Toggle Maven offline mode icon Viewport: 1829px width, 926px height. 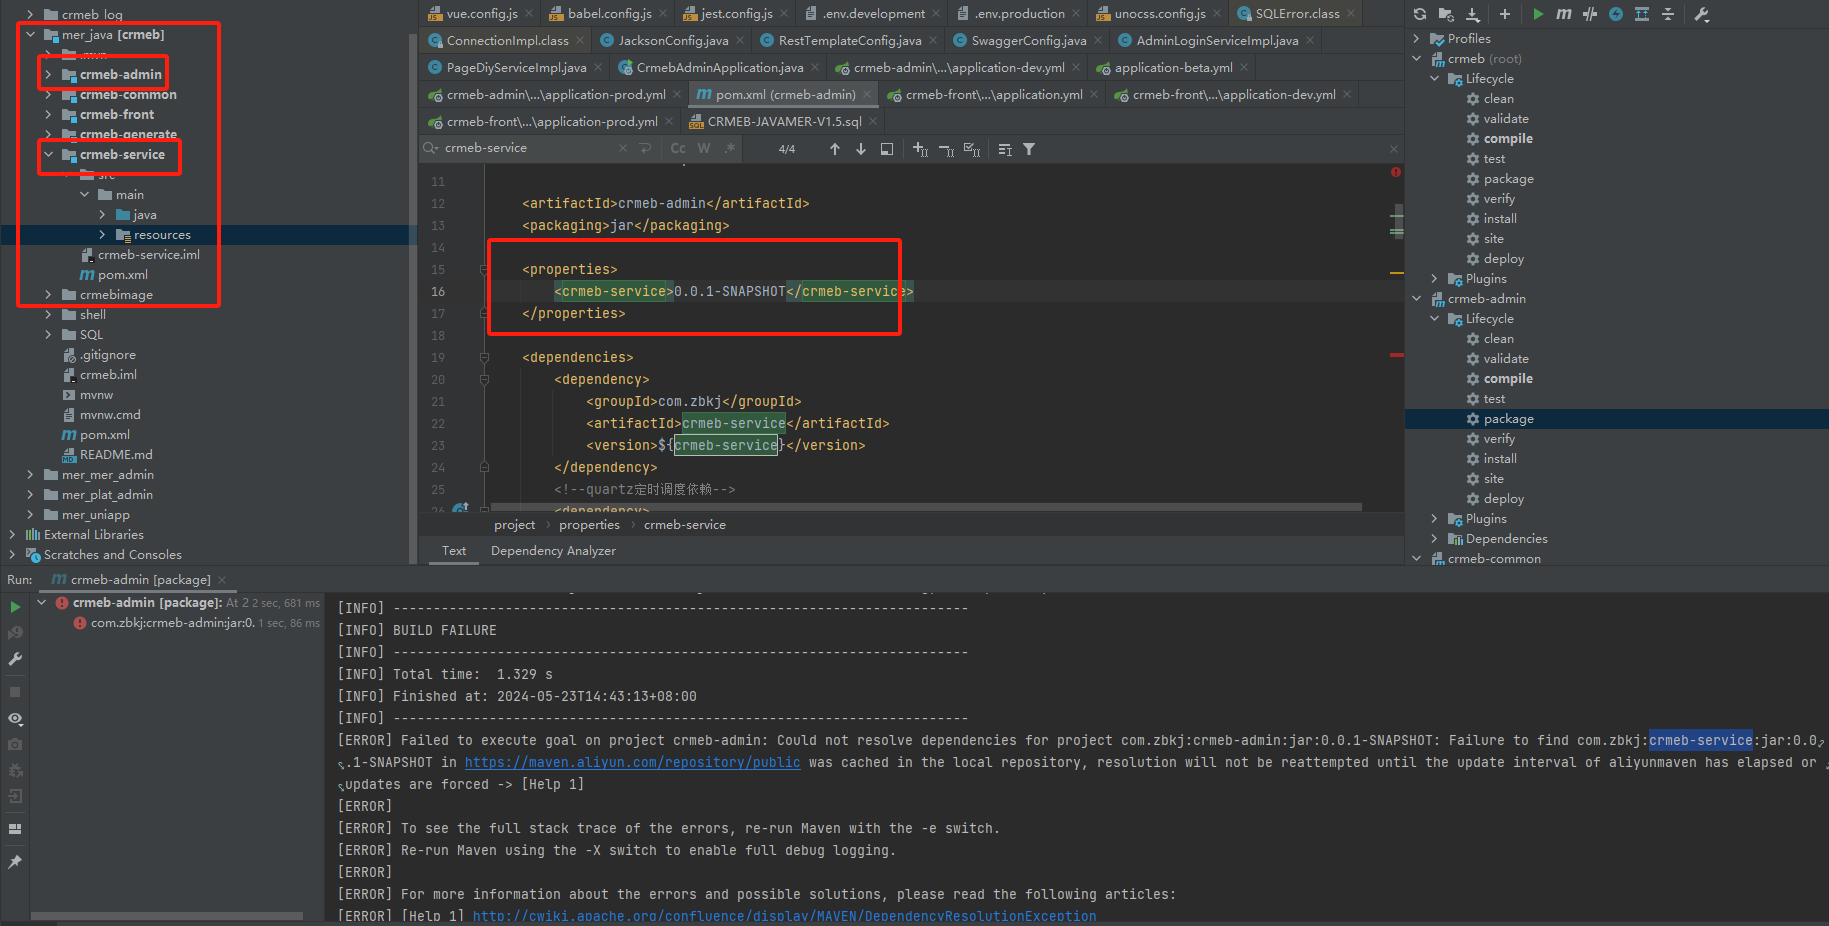[x=1590, y=14]
